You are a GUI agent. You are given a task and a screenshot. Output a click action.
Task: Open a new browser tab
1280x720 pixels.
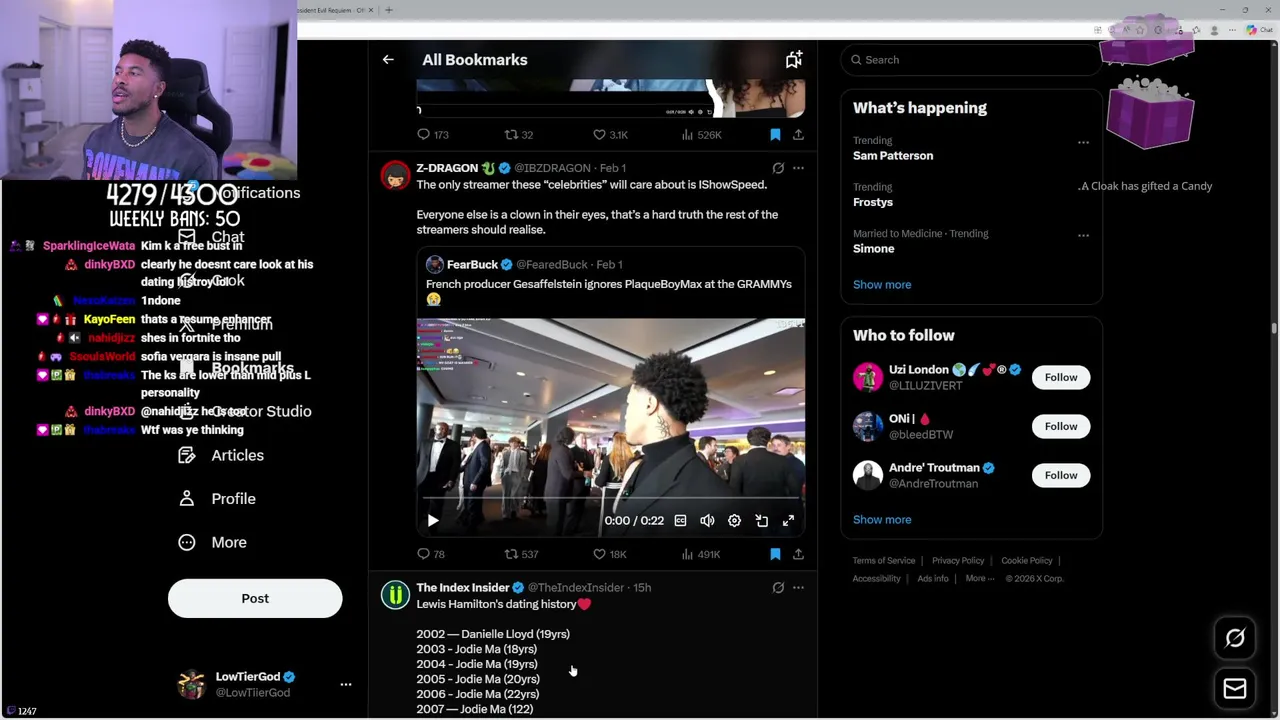[389, 10]
